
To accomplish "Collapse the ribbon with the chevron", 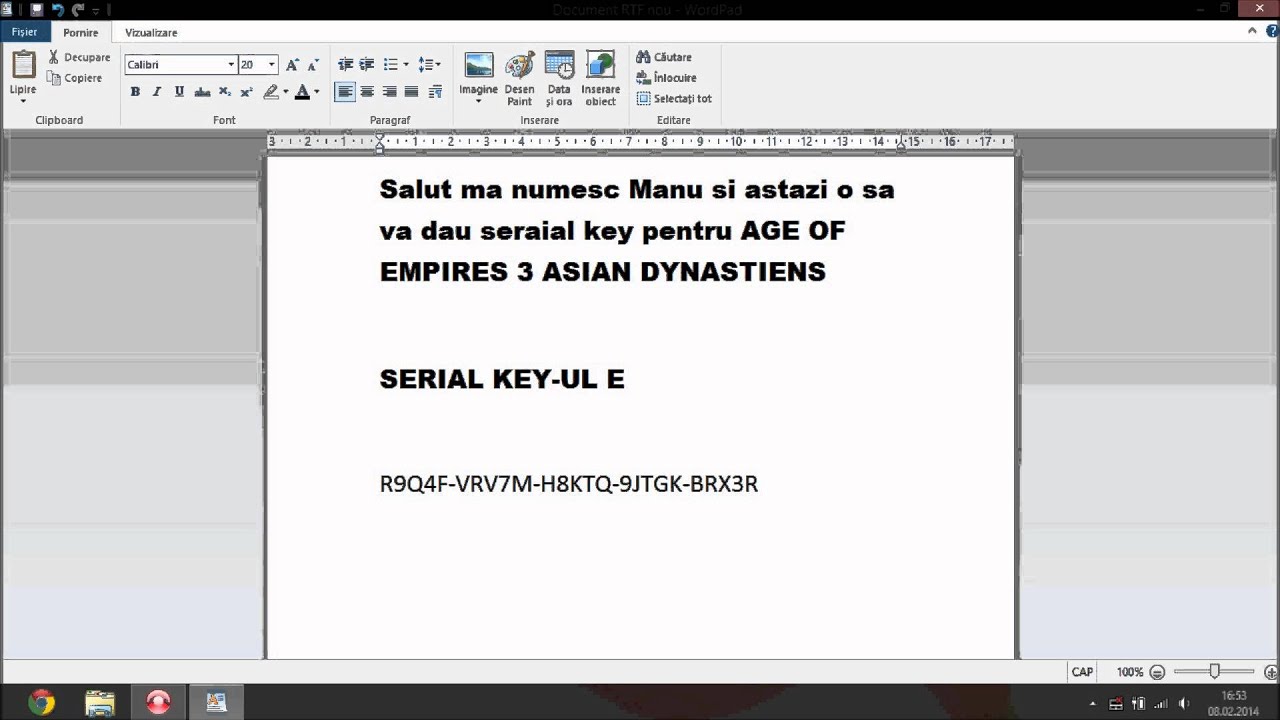I will tap(1254, 31).
